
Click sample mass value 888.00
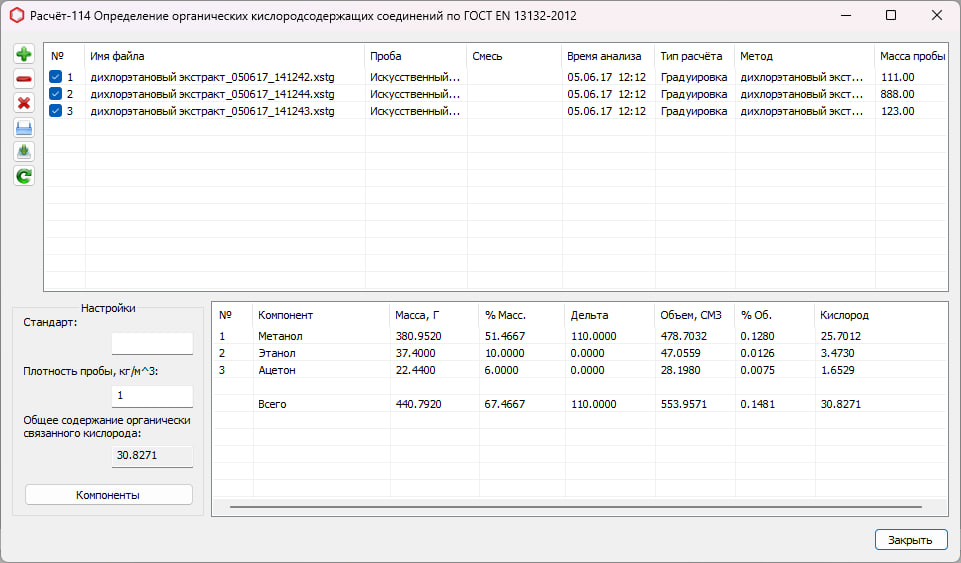point(897,94)
